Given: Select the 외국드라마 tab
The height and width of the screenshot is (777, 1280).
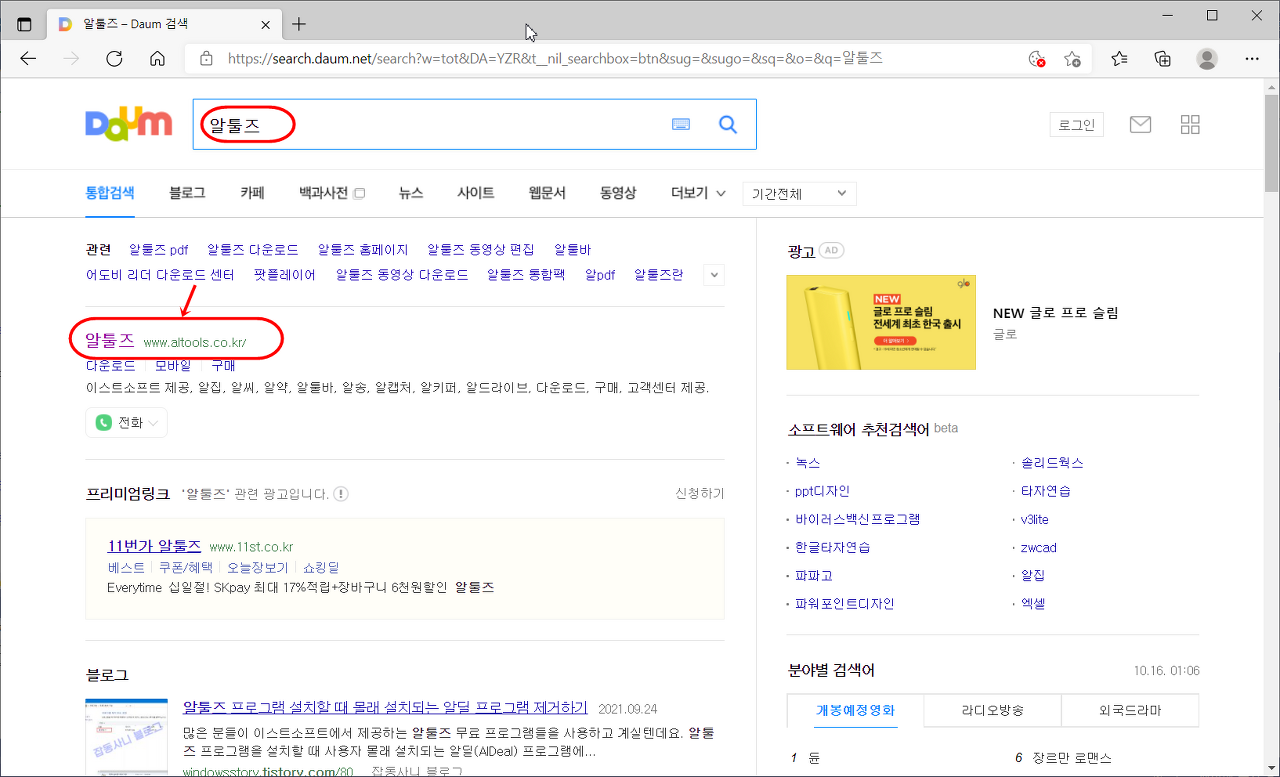Looking at the screenshot, I should click(1130, 711).
